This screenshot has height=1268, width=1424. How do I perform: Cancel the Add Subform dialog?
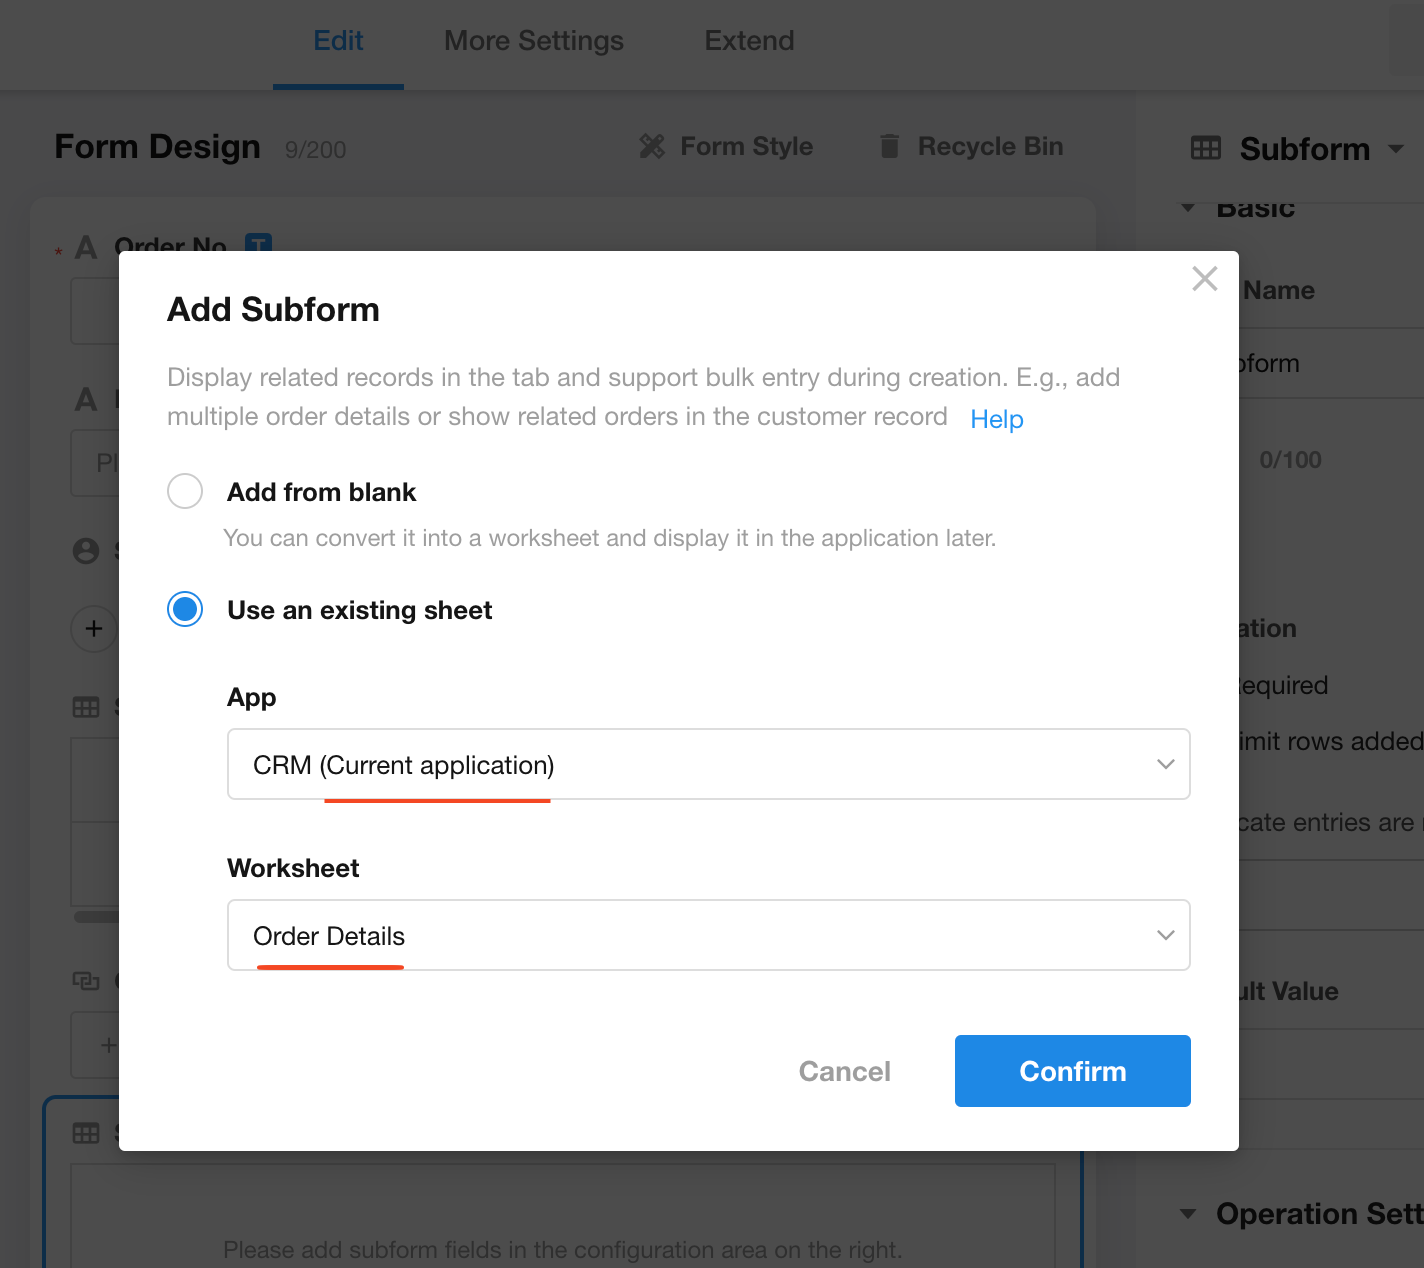point(844,1071)
